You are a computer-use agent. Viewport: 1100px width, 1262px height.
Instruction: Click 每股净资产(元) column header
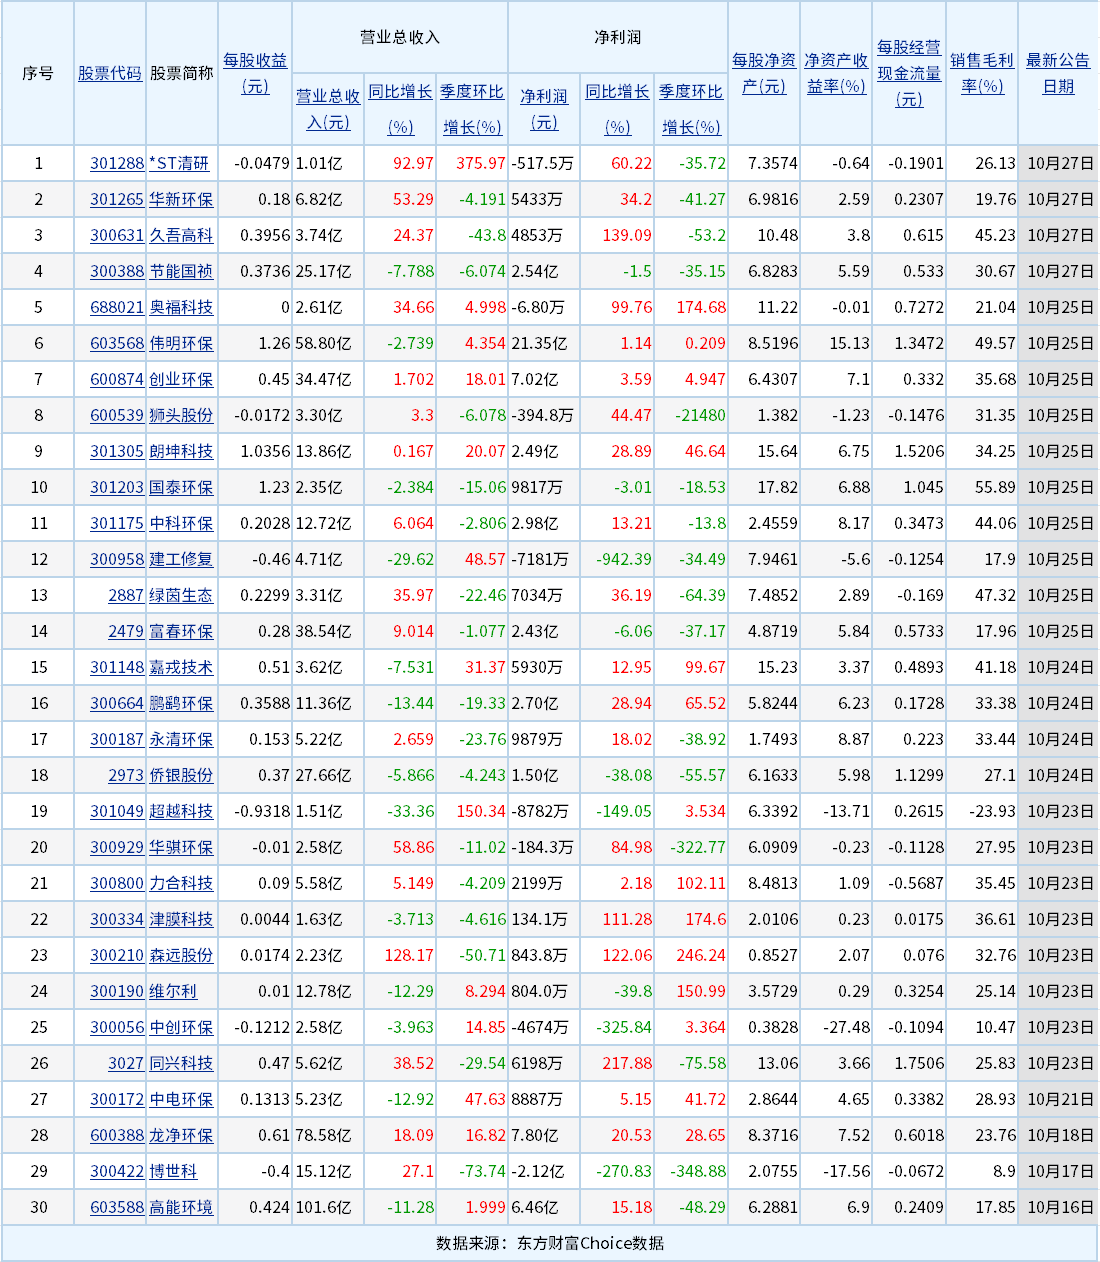coord(764,73)
